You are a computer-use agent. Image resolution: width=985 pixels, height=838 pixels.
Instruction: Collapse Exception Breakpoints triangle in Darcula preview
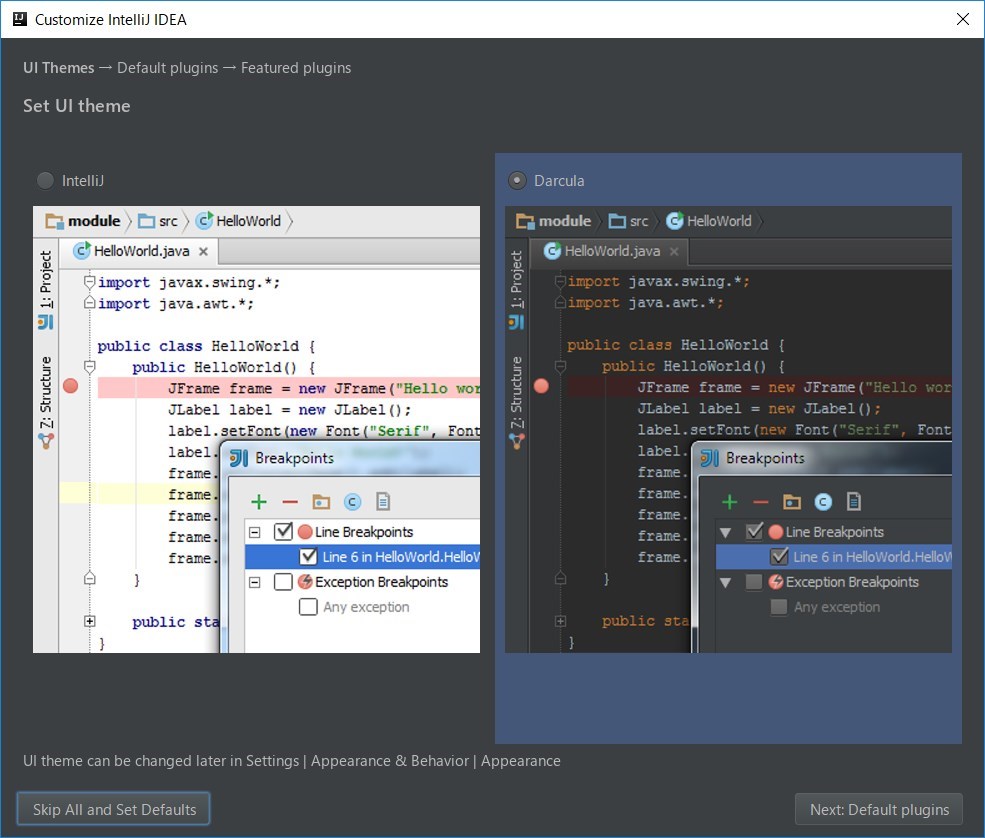tap(726, 583)
